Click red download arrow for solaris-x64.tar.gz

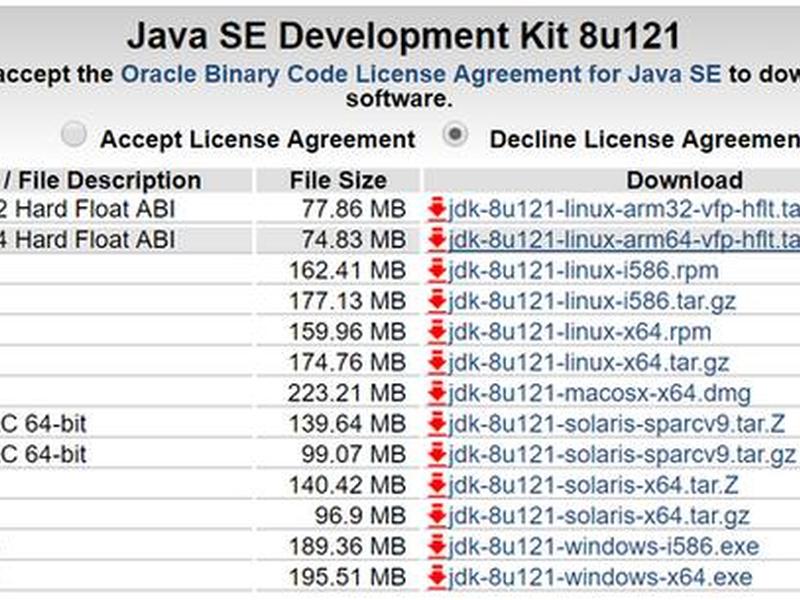point(437,515)
